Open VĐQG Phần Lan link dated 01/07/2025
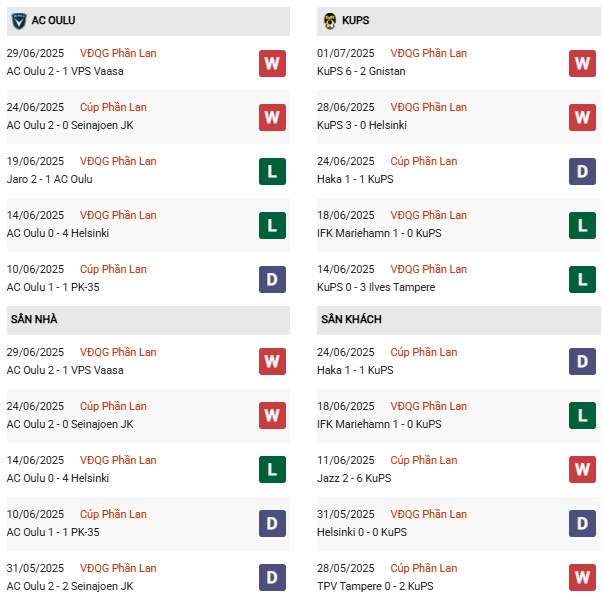This screenshot has height=597, width=603. pyautogui.click(x=429, y=53)
